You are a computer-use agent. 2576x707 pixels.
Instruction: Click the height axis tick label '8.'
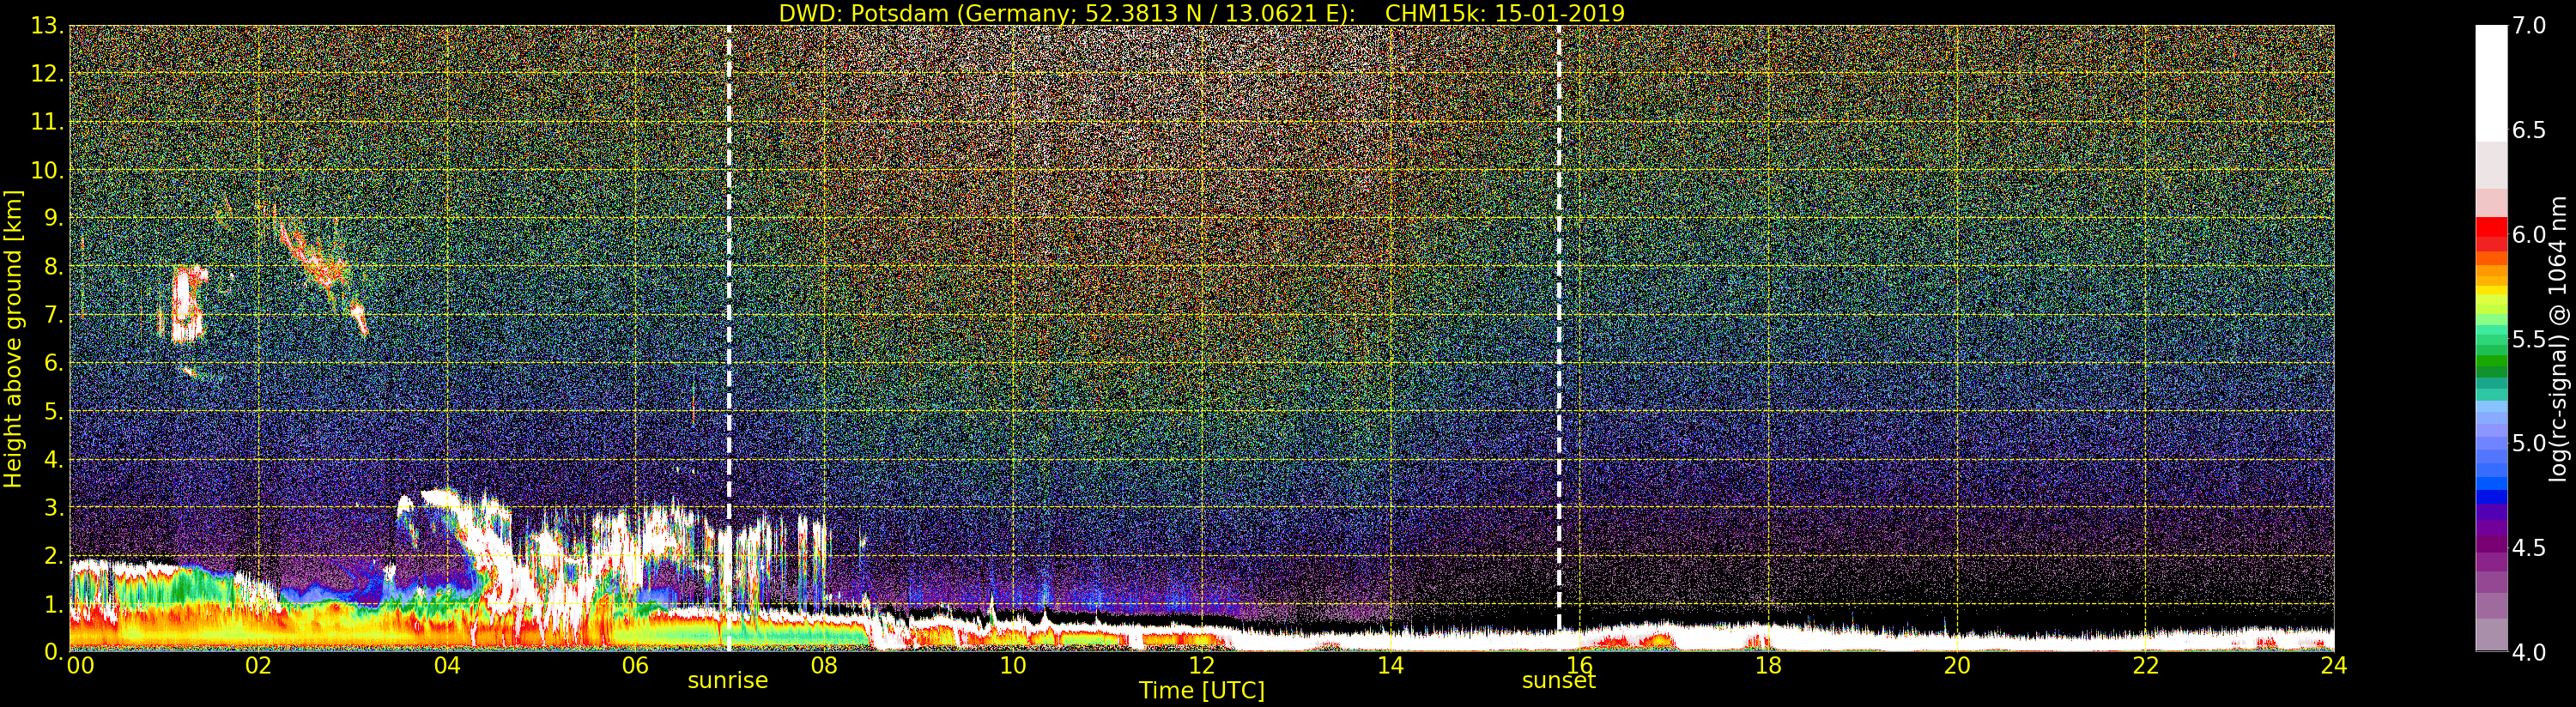53,267
